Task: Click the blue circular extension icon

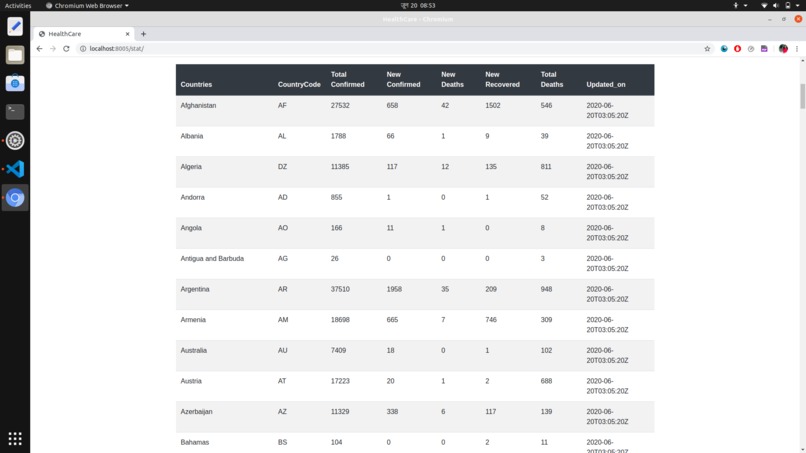Action: 724,48
